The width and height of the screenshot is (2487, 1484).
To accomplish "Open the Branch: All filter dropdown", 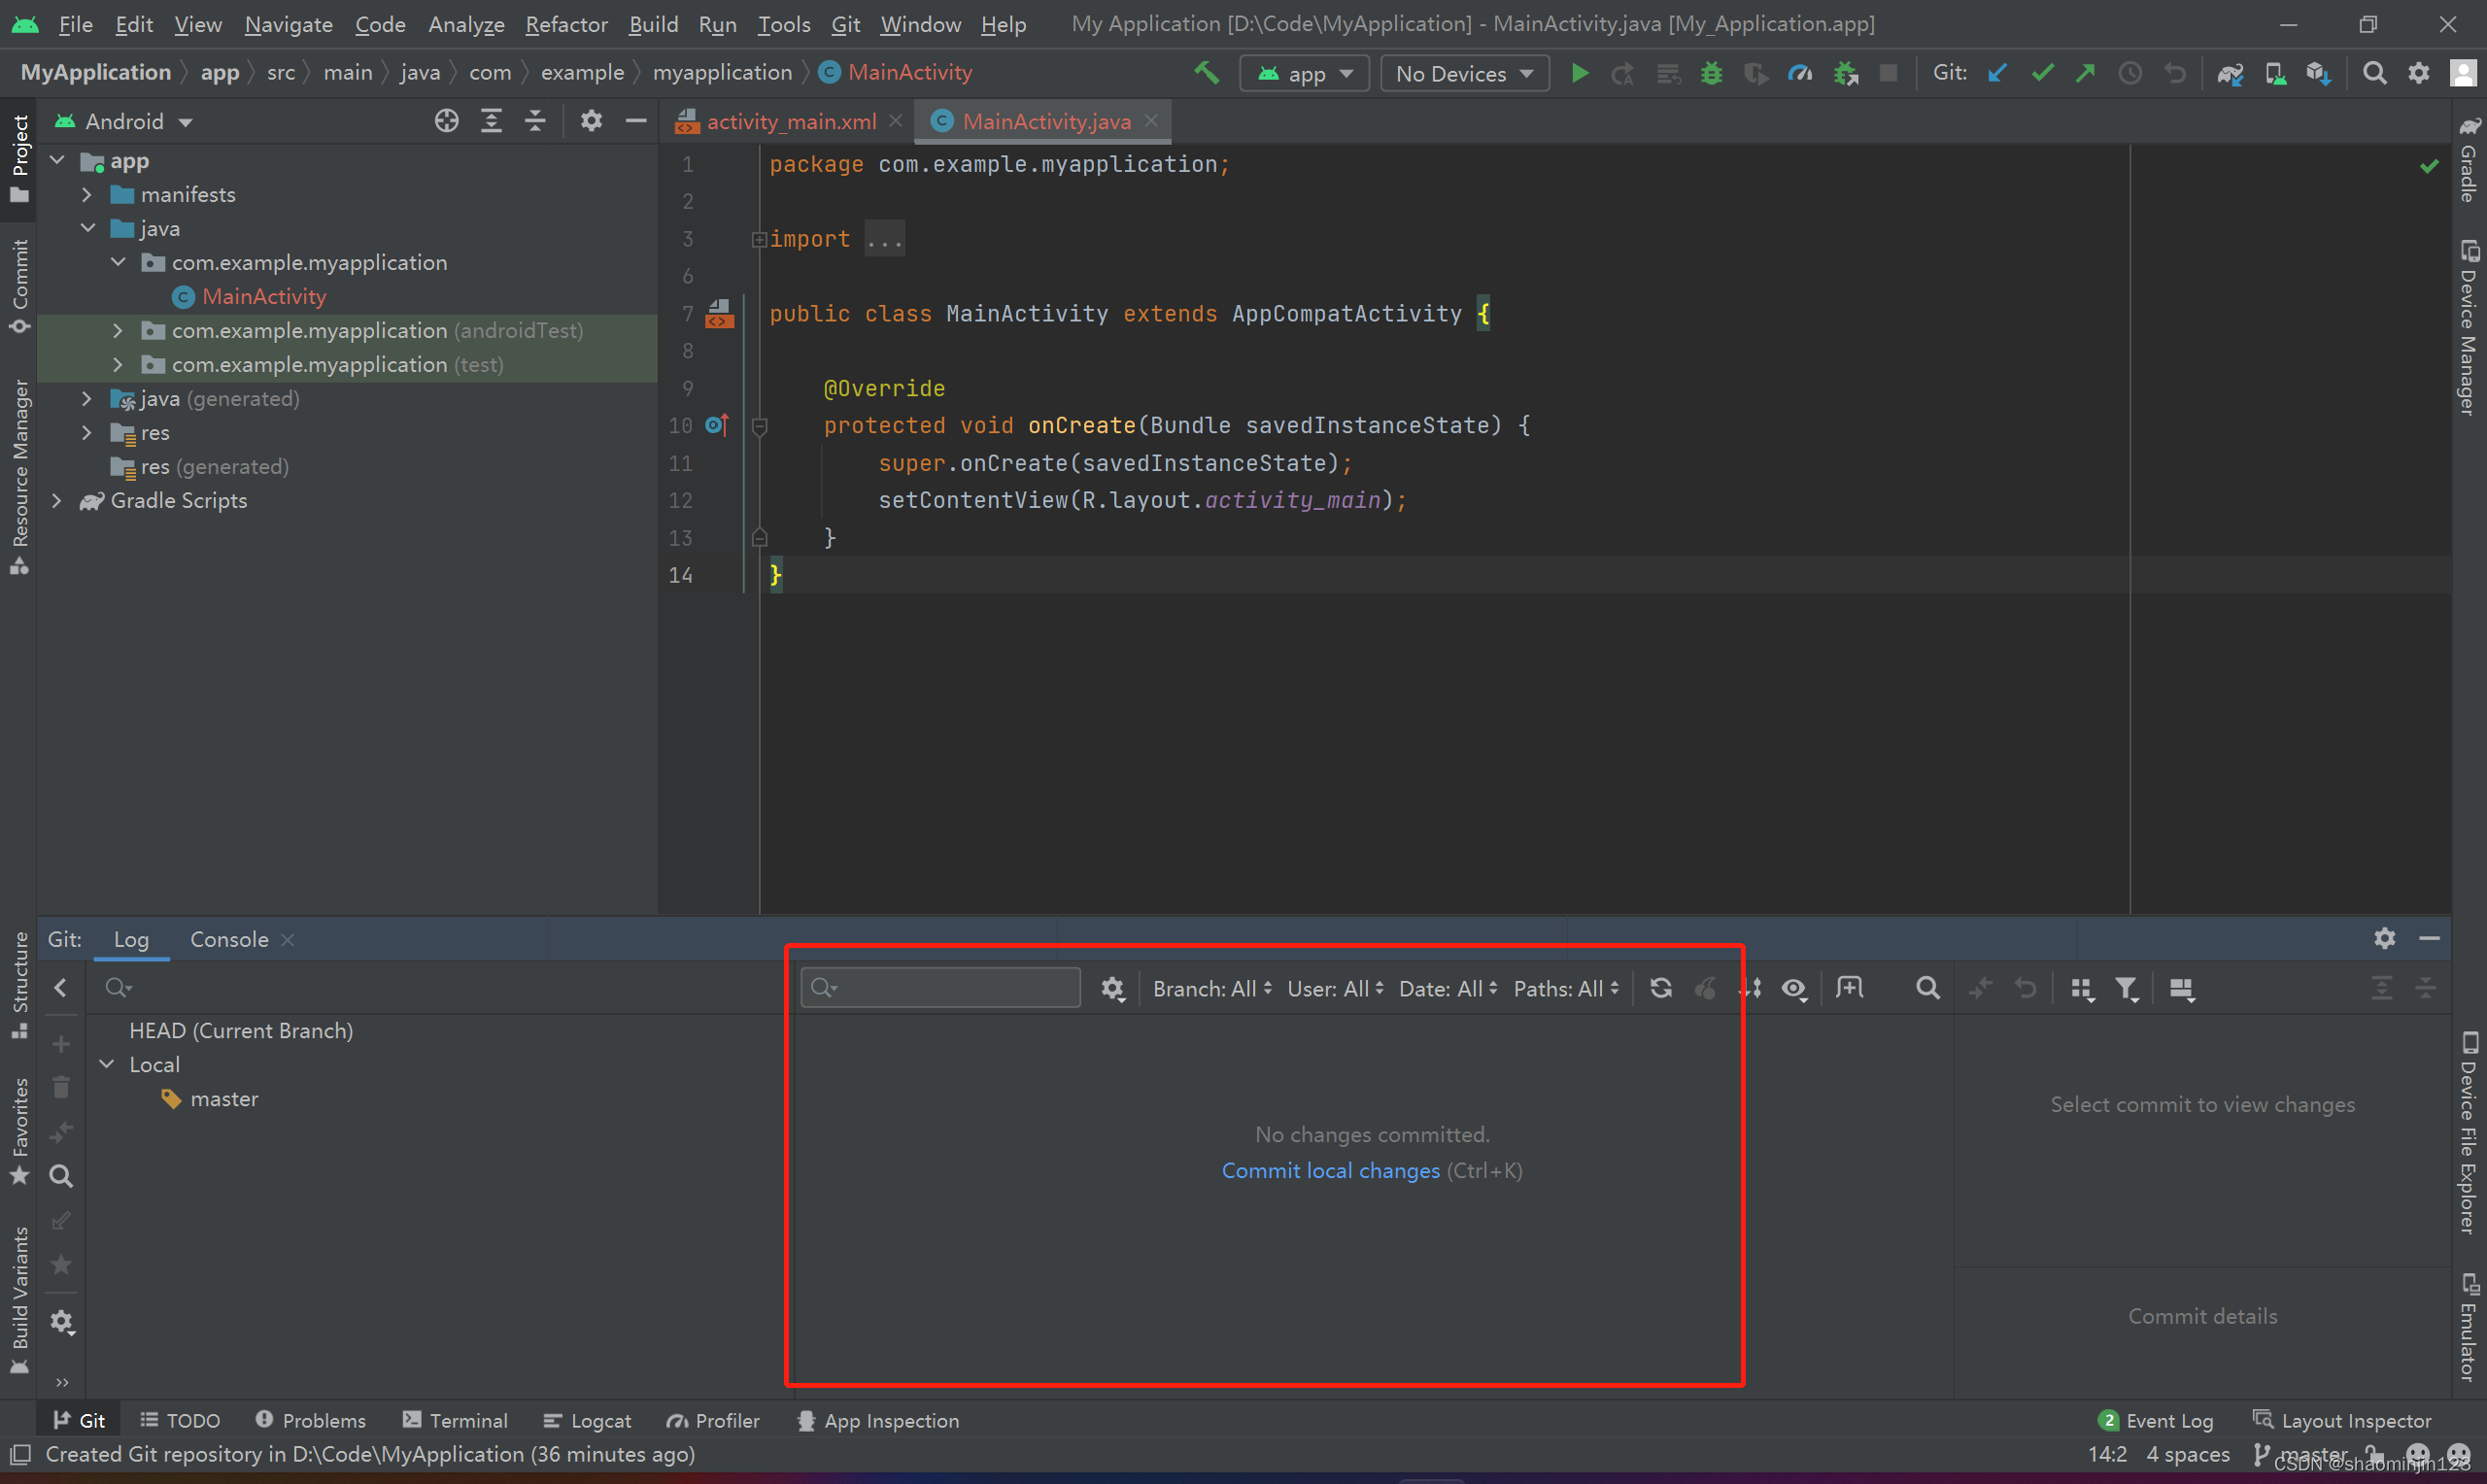I will (x=1212, y=988).
